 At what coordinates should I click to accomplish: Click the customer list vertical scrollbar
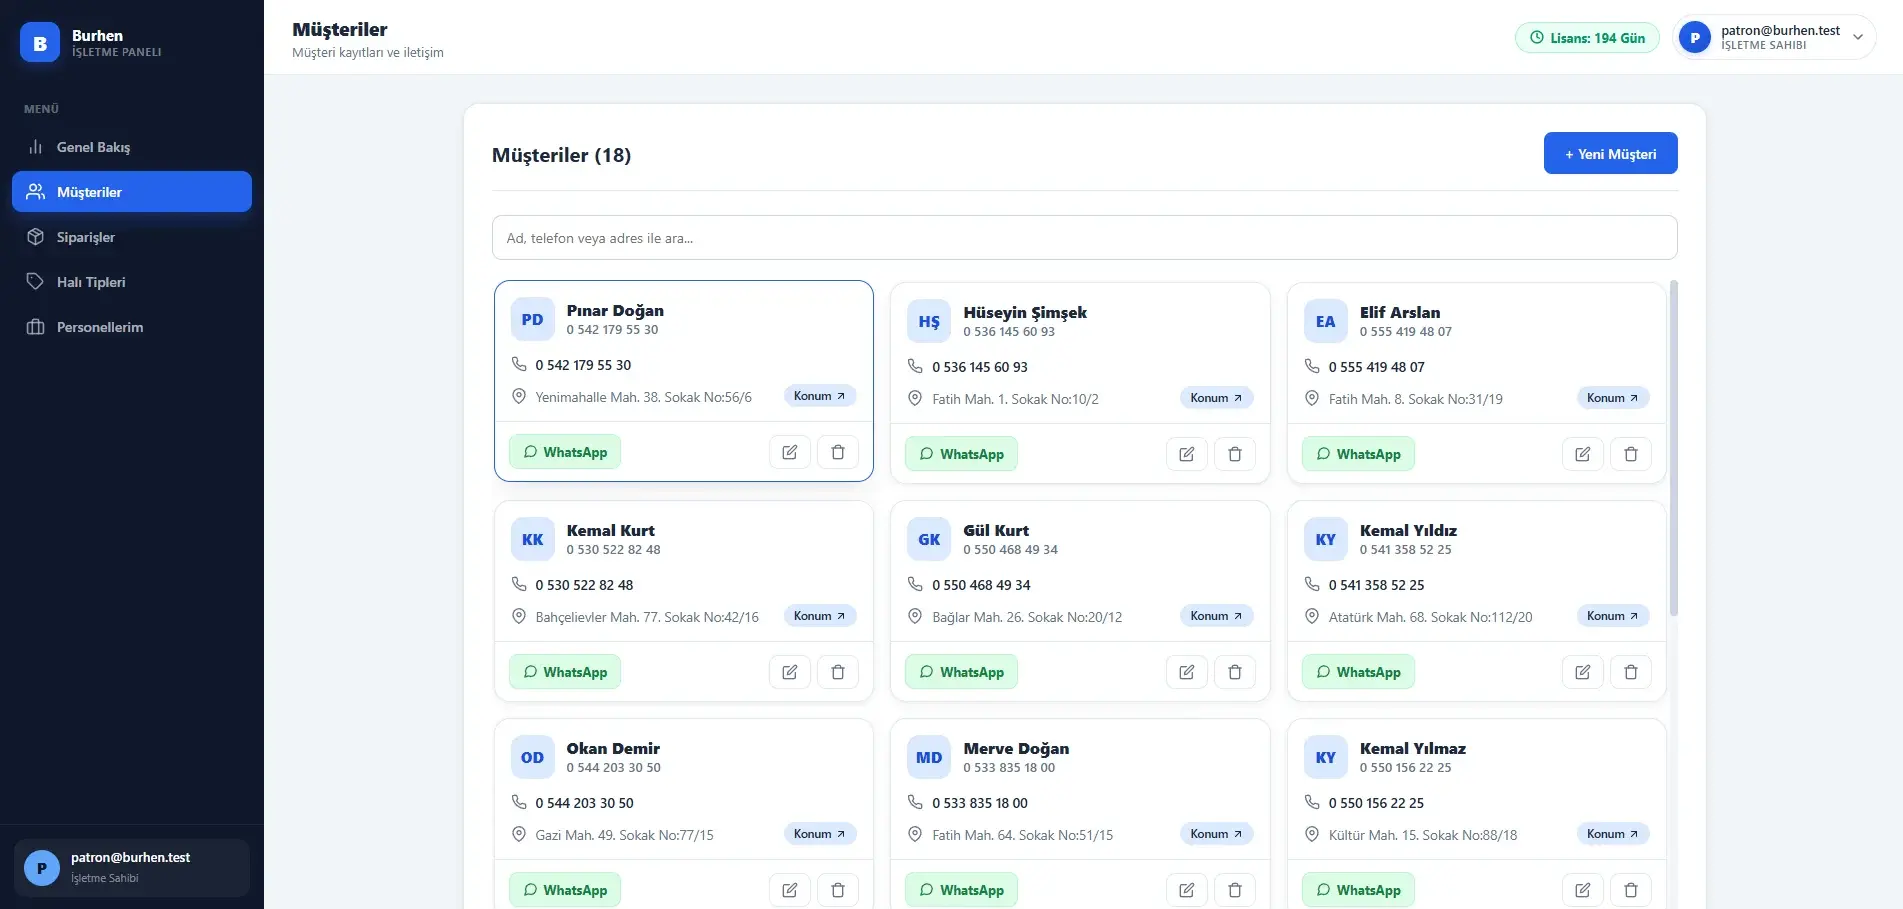point(1674,448)
